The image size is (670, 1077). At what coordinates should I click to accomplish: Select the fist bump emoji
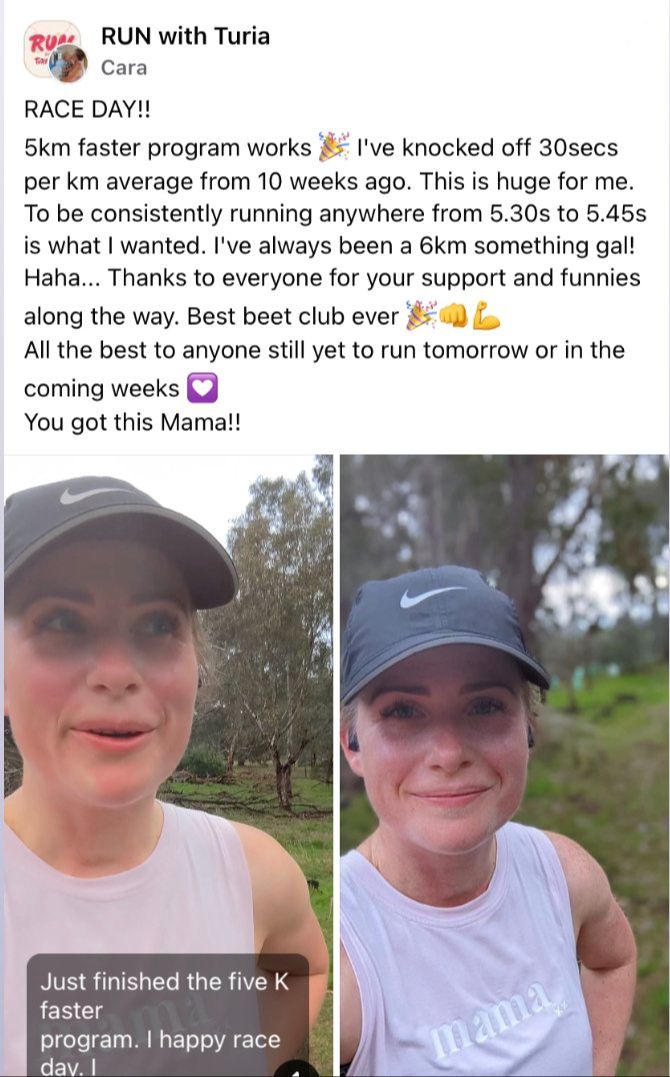[453, 316]
